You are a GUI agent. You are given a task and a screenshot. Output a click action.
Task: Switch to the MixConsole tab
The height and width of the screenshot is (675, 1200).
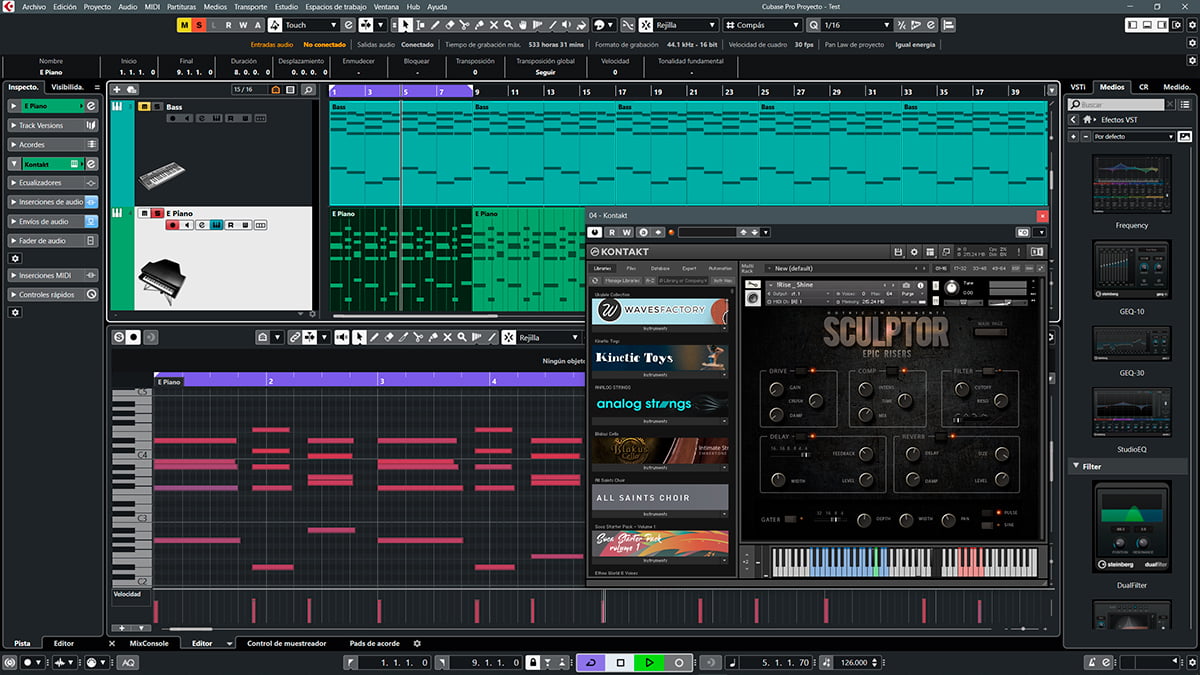(150, 643)
